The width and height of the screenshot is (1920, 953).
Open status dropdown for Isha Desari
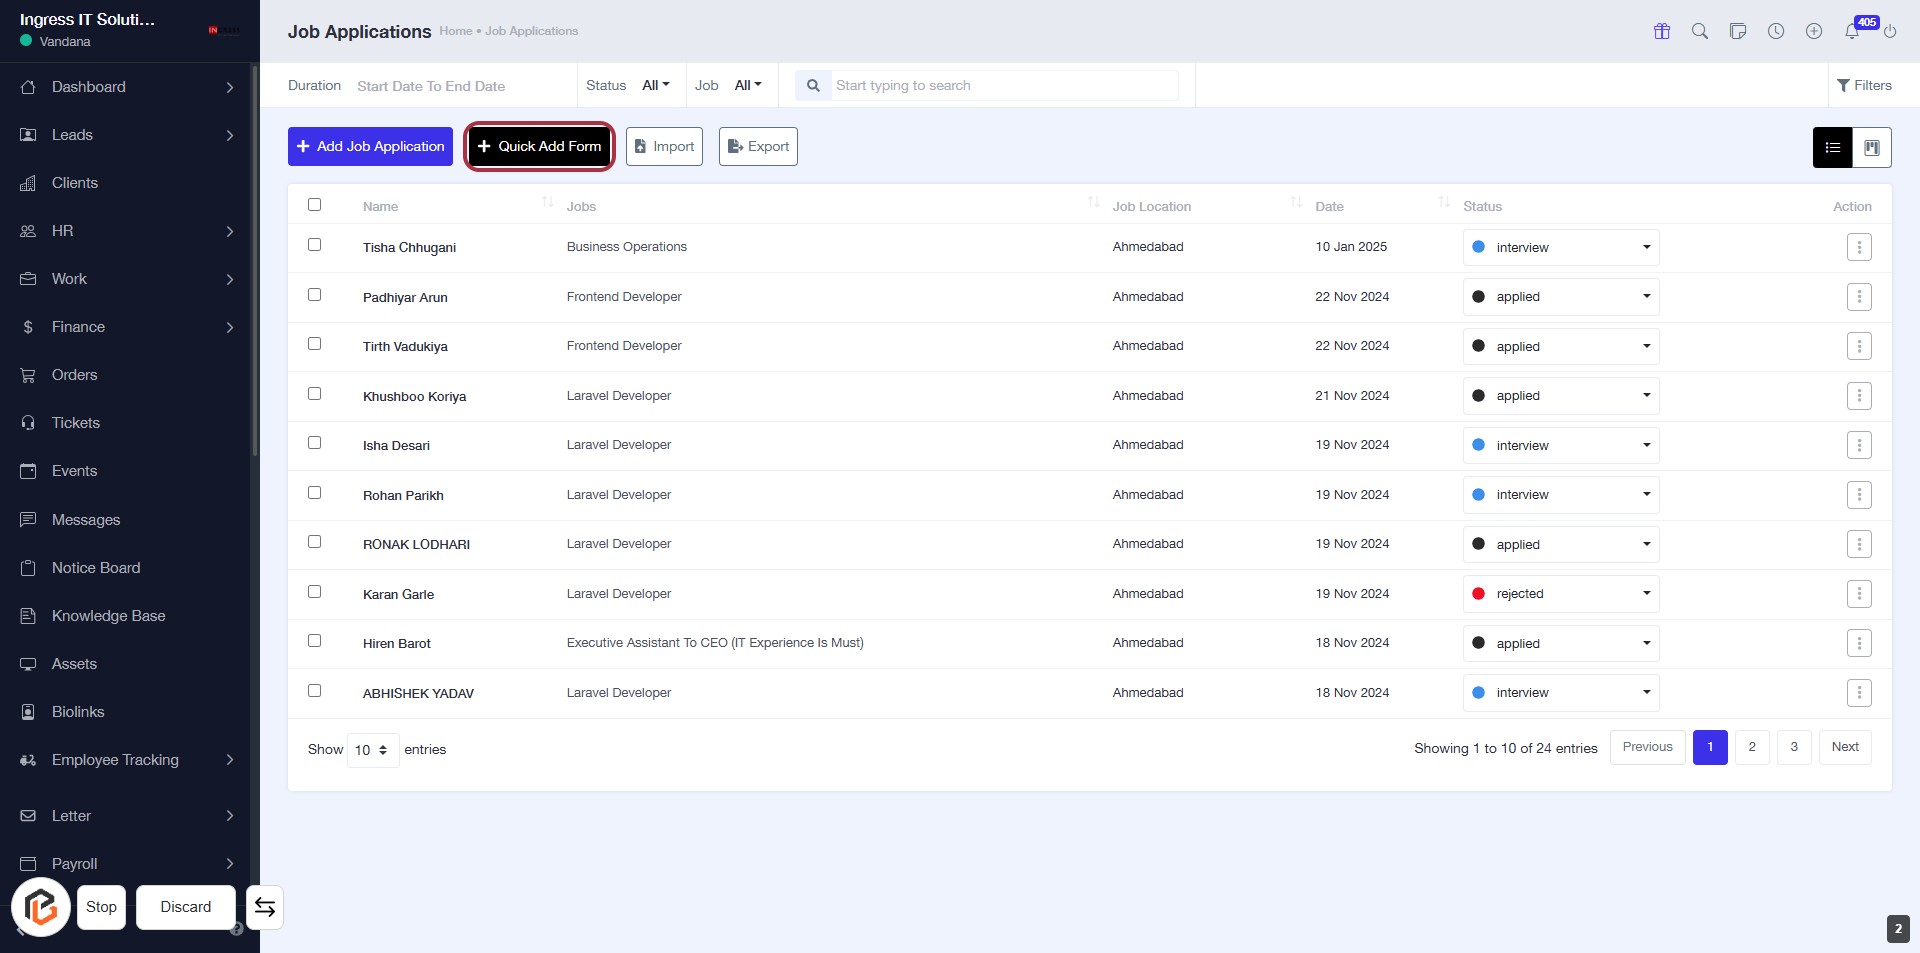1560,445
